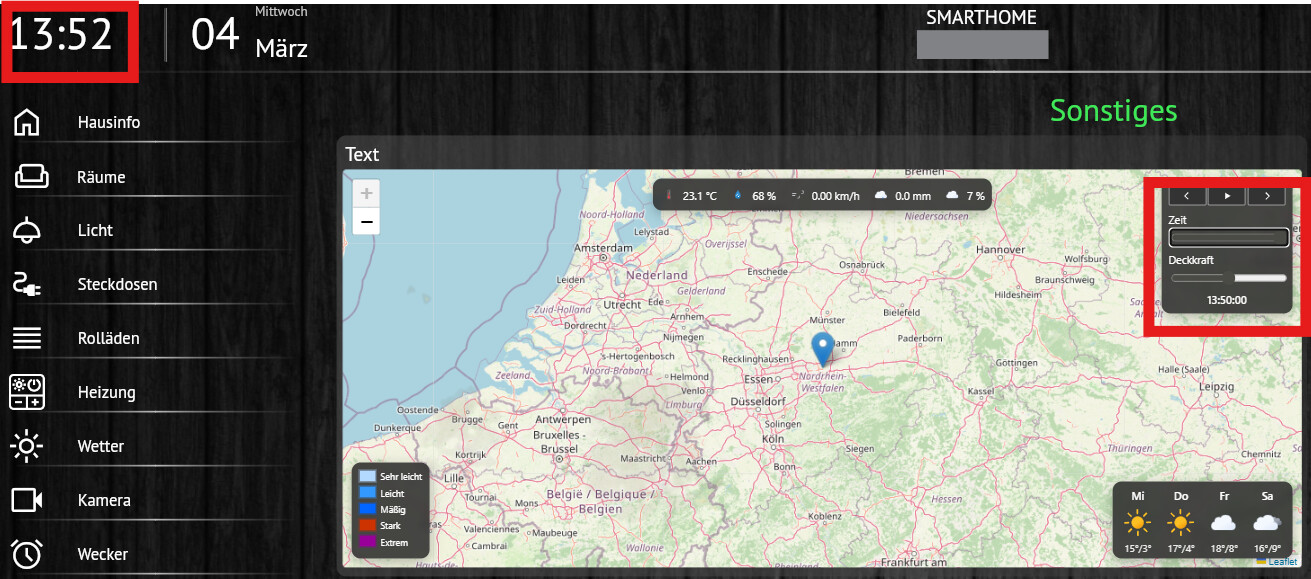The image size is (1311, 579).
Task: Click the Räume sofa icon
Action: (29, 177)
